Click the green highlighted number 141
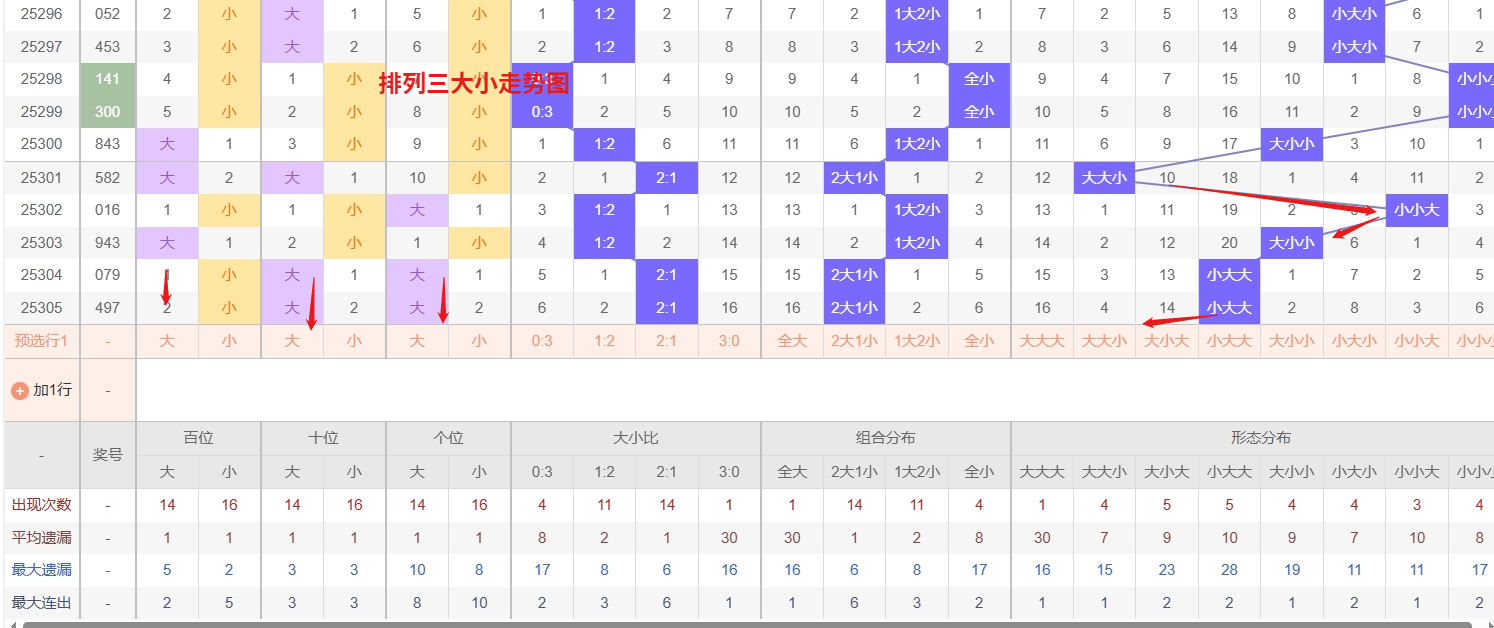Image resolution: width=1494 pixels, height=628 pixels. [x=108, y=80]
